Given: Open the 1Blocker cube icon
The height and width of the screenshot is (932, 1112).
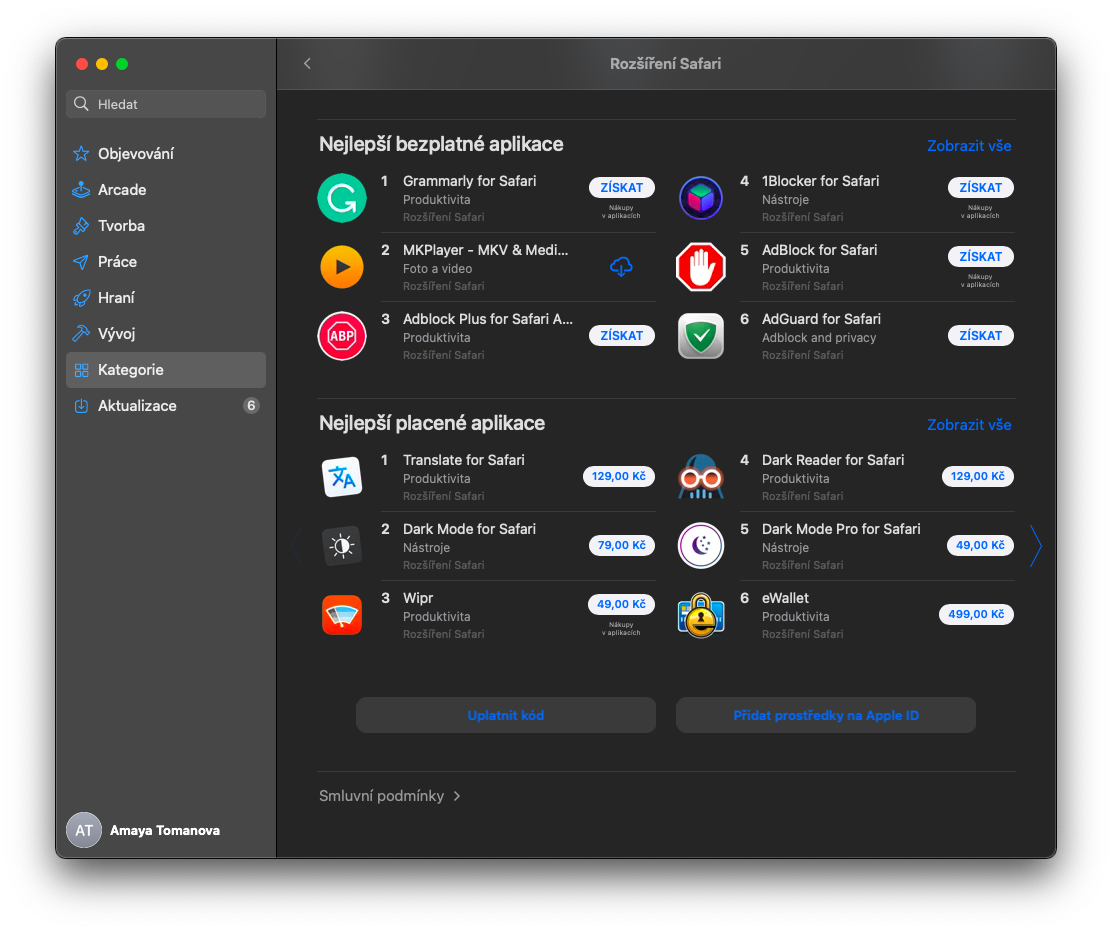Looking at the screenshot, I should [x=701, y=198].
